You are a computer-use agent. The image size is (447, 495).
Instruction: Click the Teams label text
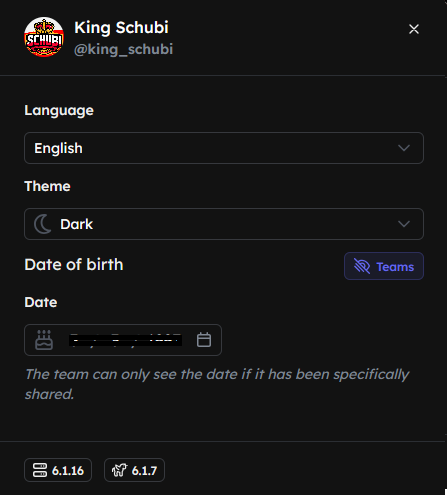click(x=395, y=267)
